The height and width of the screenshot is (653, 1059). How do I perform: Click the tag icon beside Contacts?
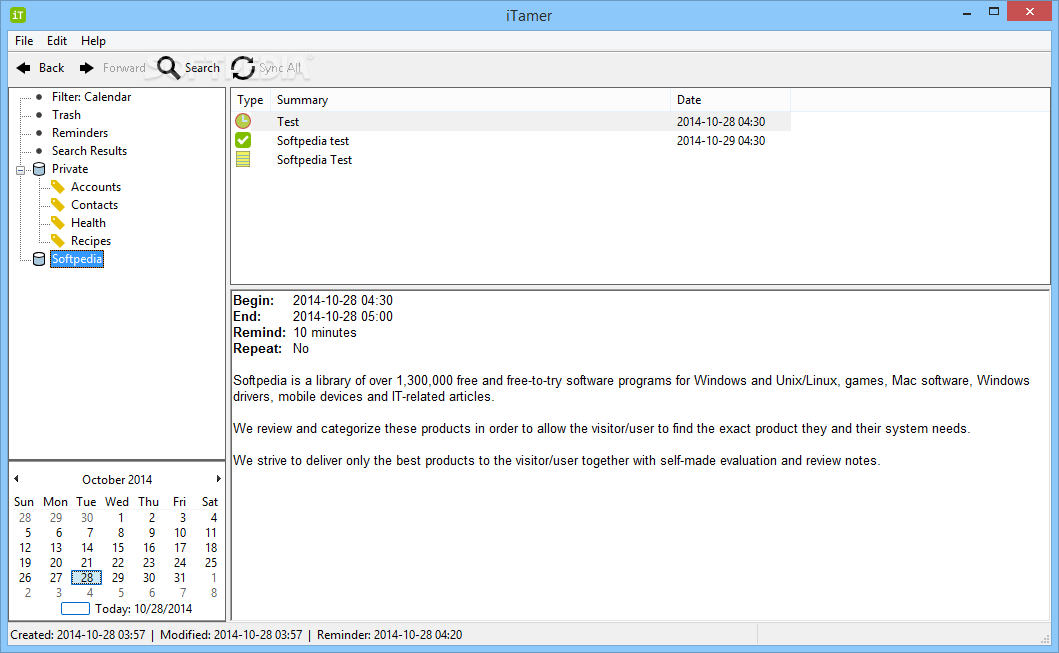pos(58,205)
